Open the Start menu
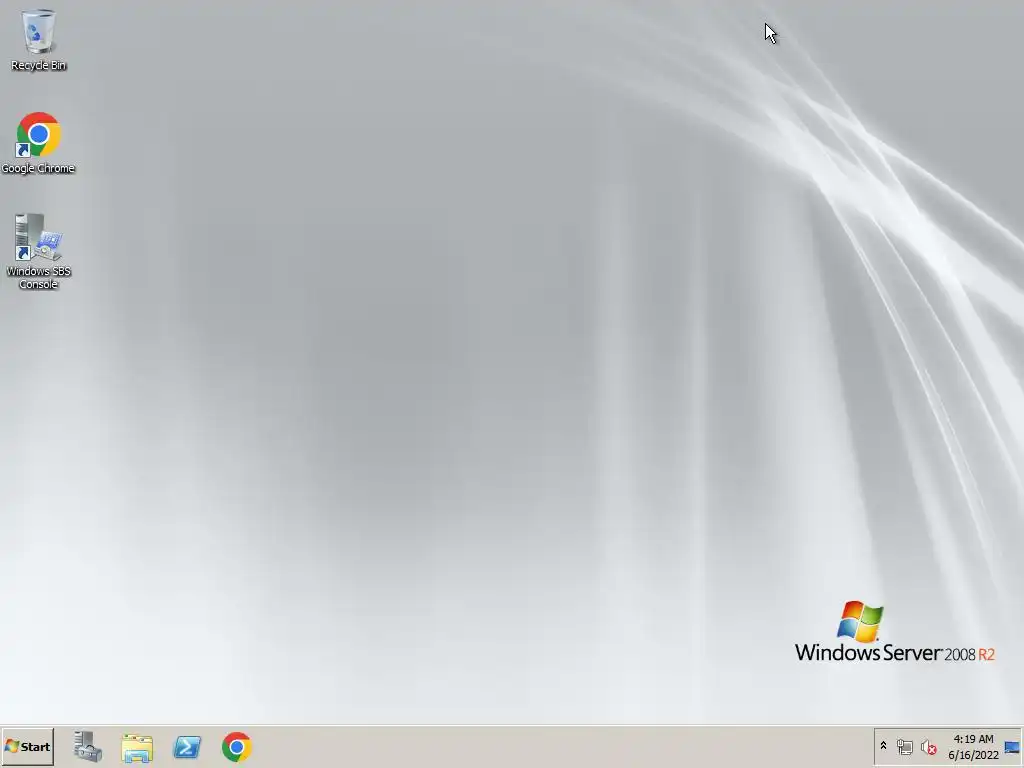 [x=27, y=746]
